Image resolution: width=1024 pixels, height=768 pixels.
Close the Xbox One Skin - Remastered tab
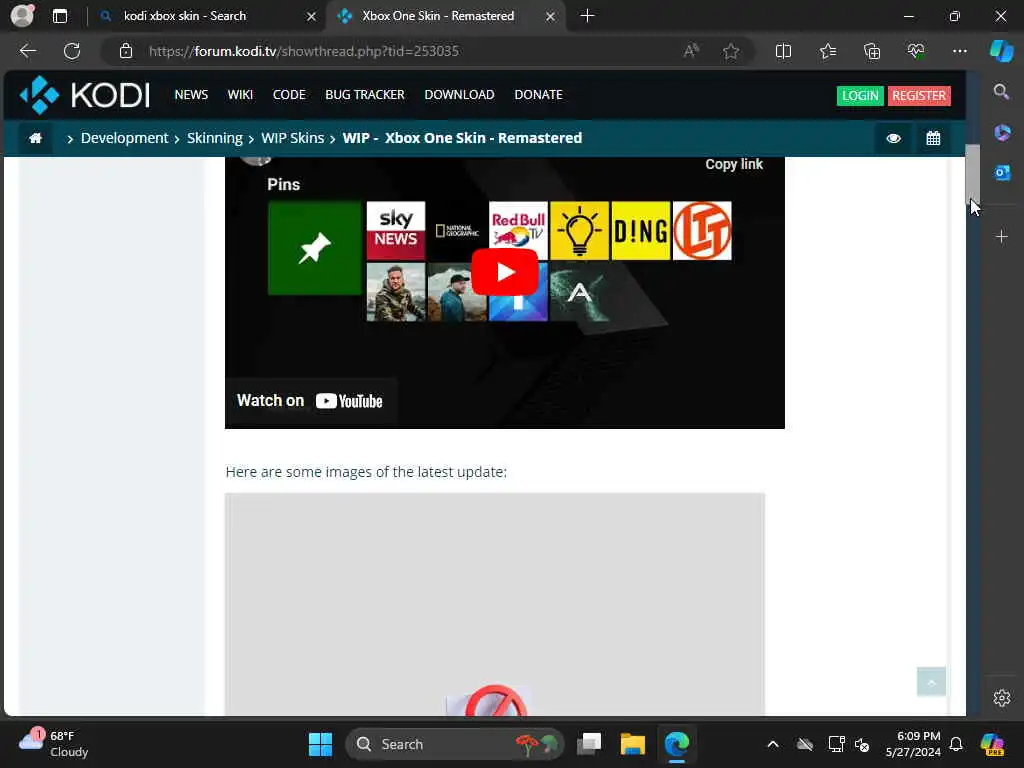551,16
